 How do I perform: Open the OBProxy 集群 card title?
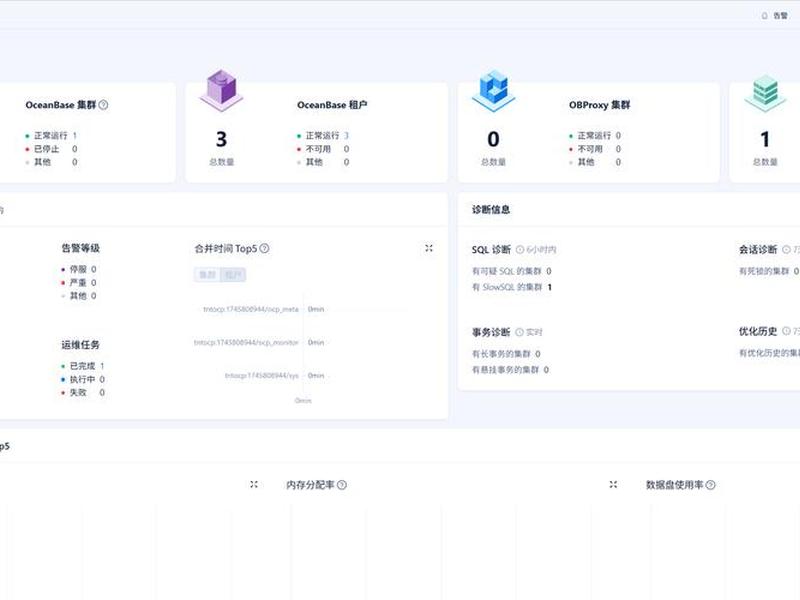[599, 105]
